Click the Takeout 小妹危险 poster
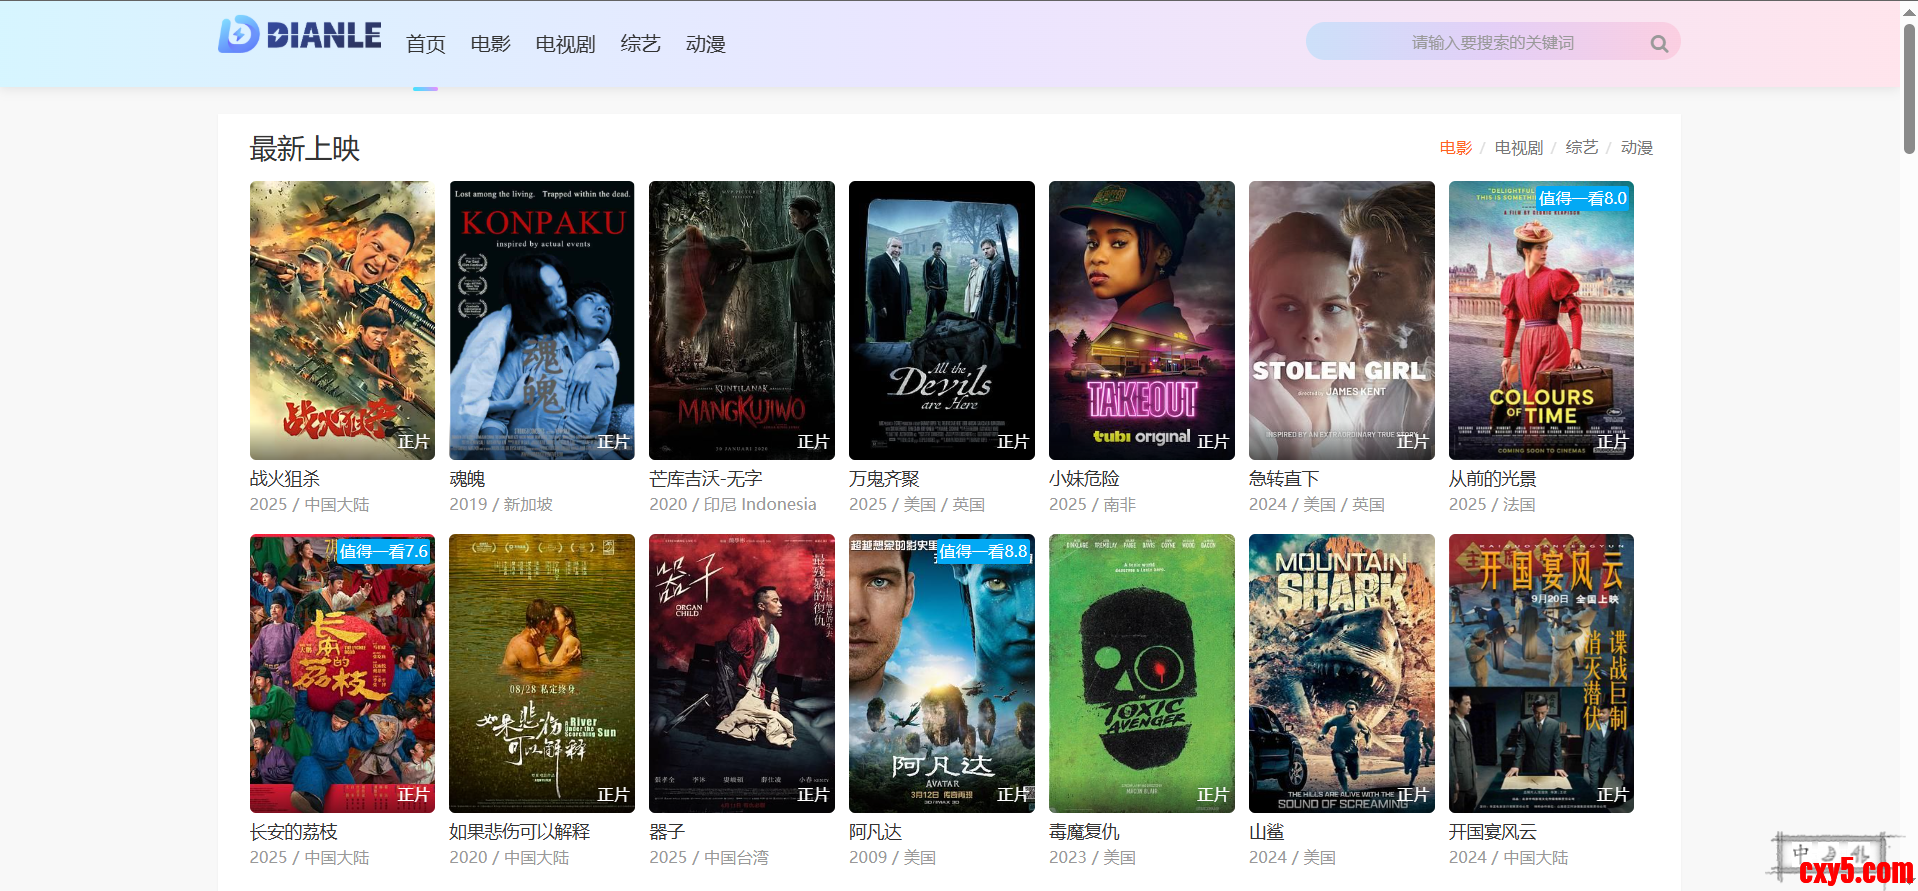Viewport: 1918px width, 891px height. (1141, 320)
